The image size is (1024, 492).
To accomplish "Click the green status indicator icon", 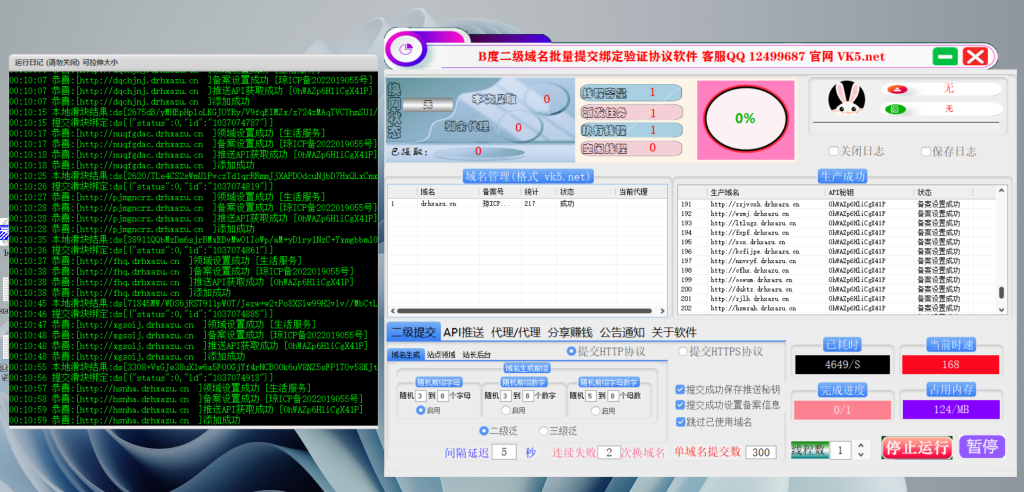I will tap(897, 108).
